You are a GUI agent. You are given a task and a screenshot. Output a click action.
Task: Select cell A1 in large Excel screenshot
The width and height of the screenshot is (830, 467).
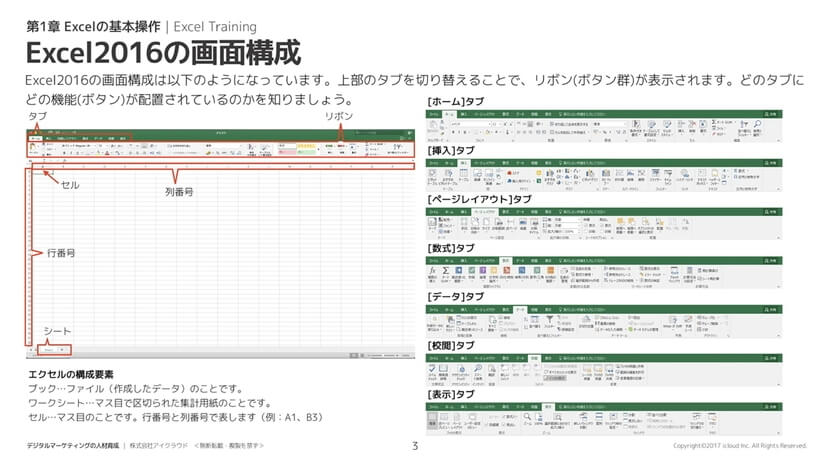click(x=42, y=173)
